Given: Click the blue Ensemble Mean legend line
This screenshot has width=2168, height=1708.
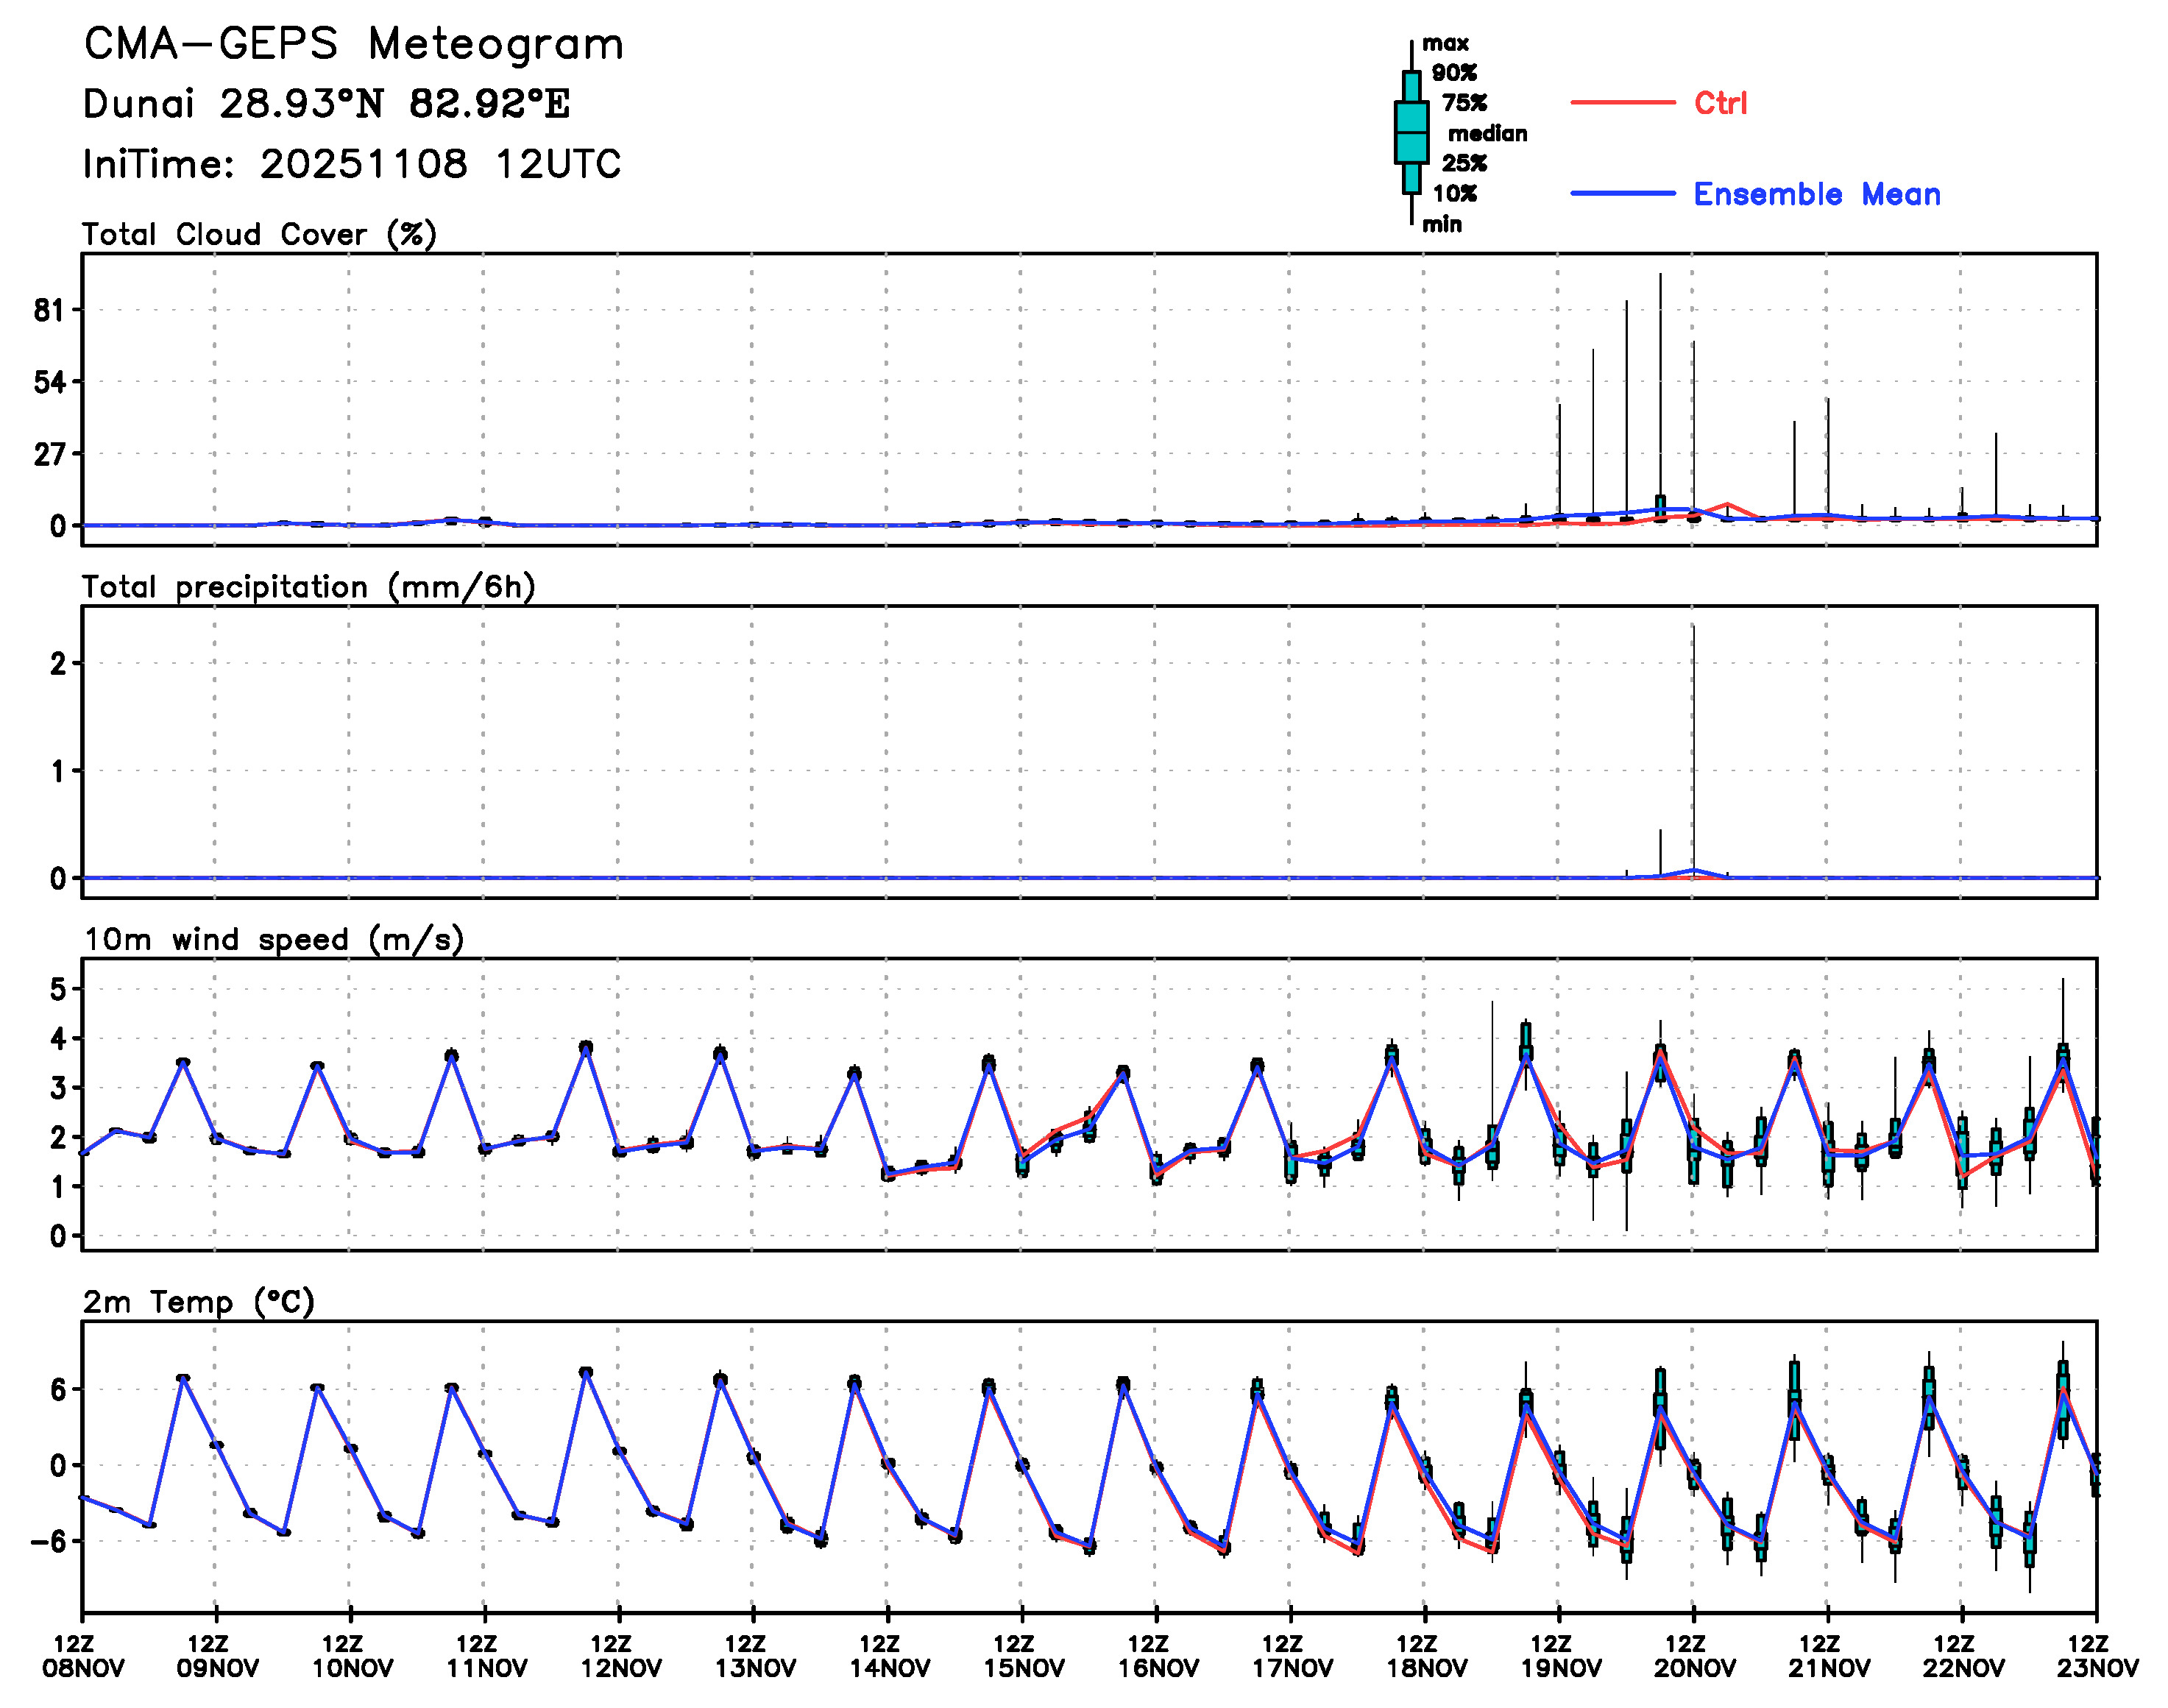Looking at the screenshot, I should (x=1622, y=194).
